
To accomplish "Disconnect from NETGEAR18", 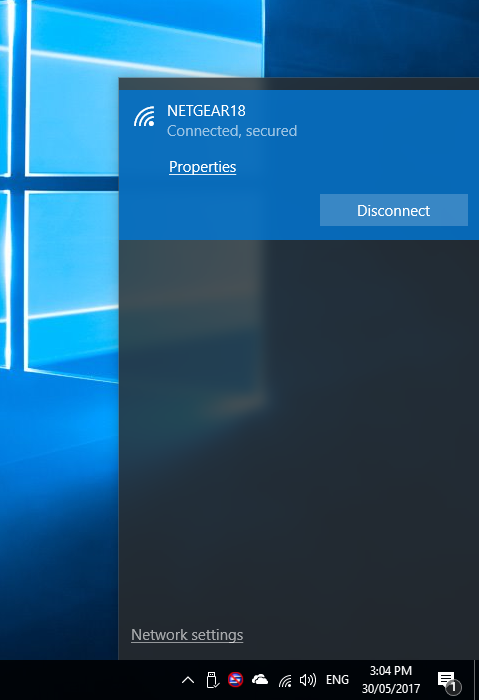I will (394, 210).
